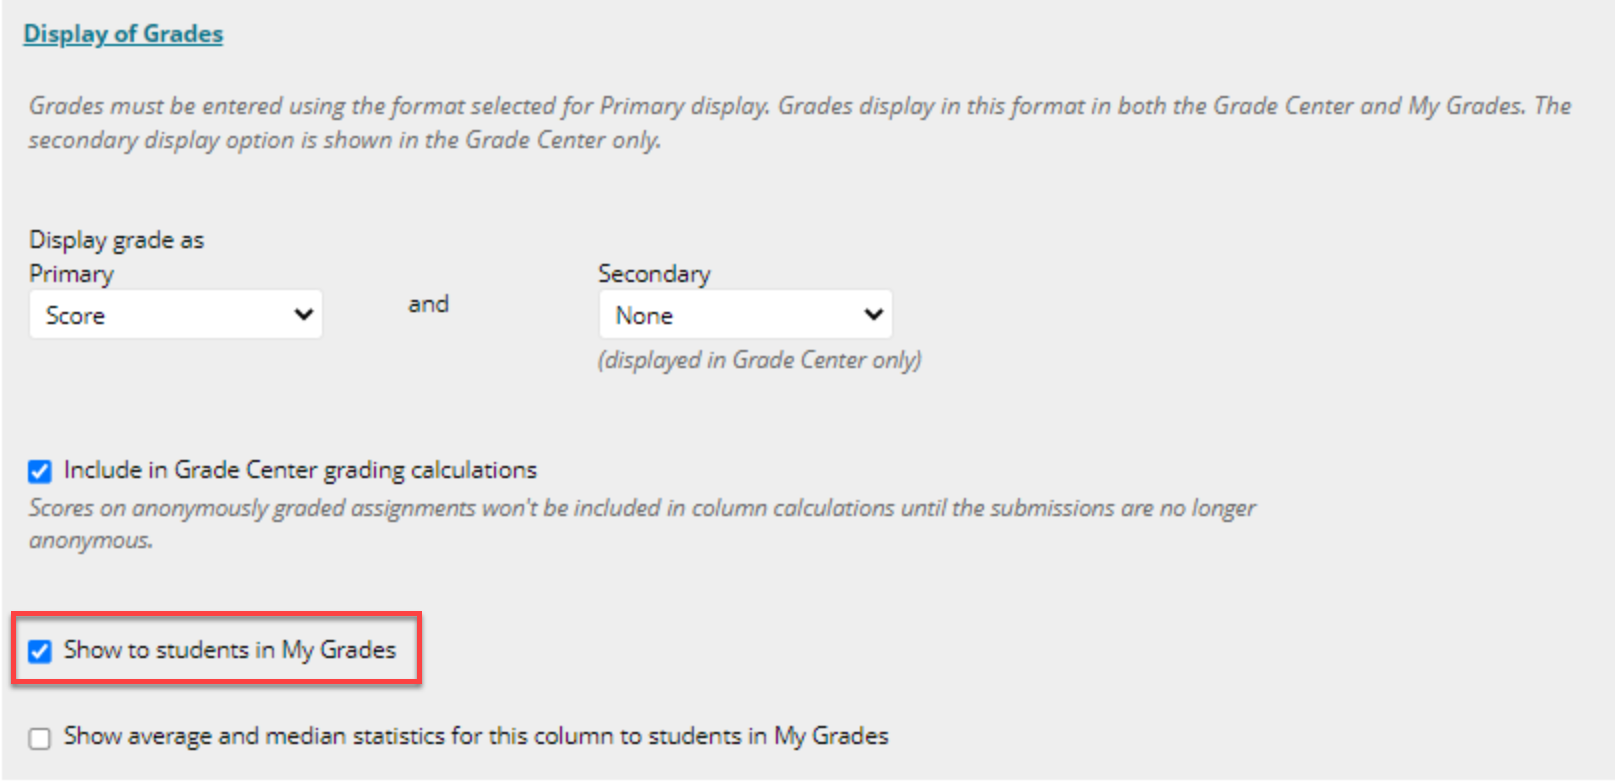Click the chevron arrow on the None dropdown
Screen dimensions: 1615x781
click(x=874, y=315)
